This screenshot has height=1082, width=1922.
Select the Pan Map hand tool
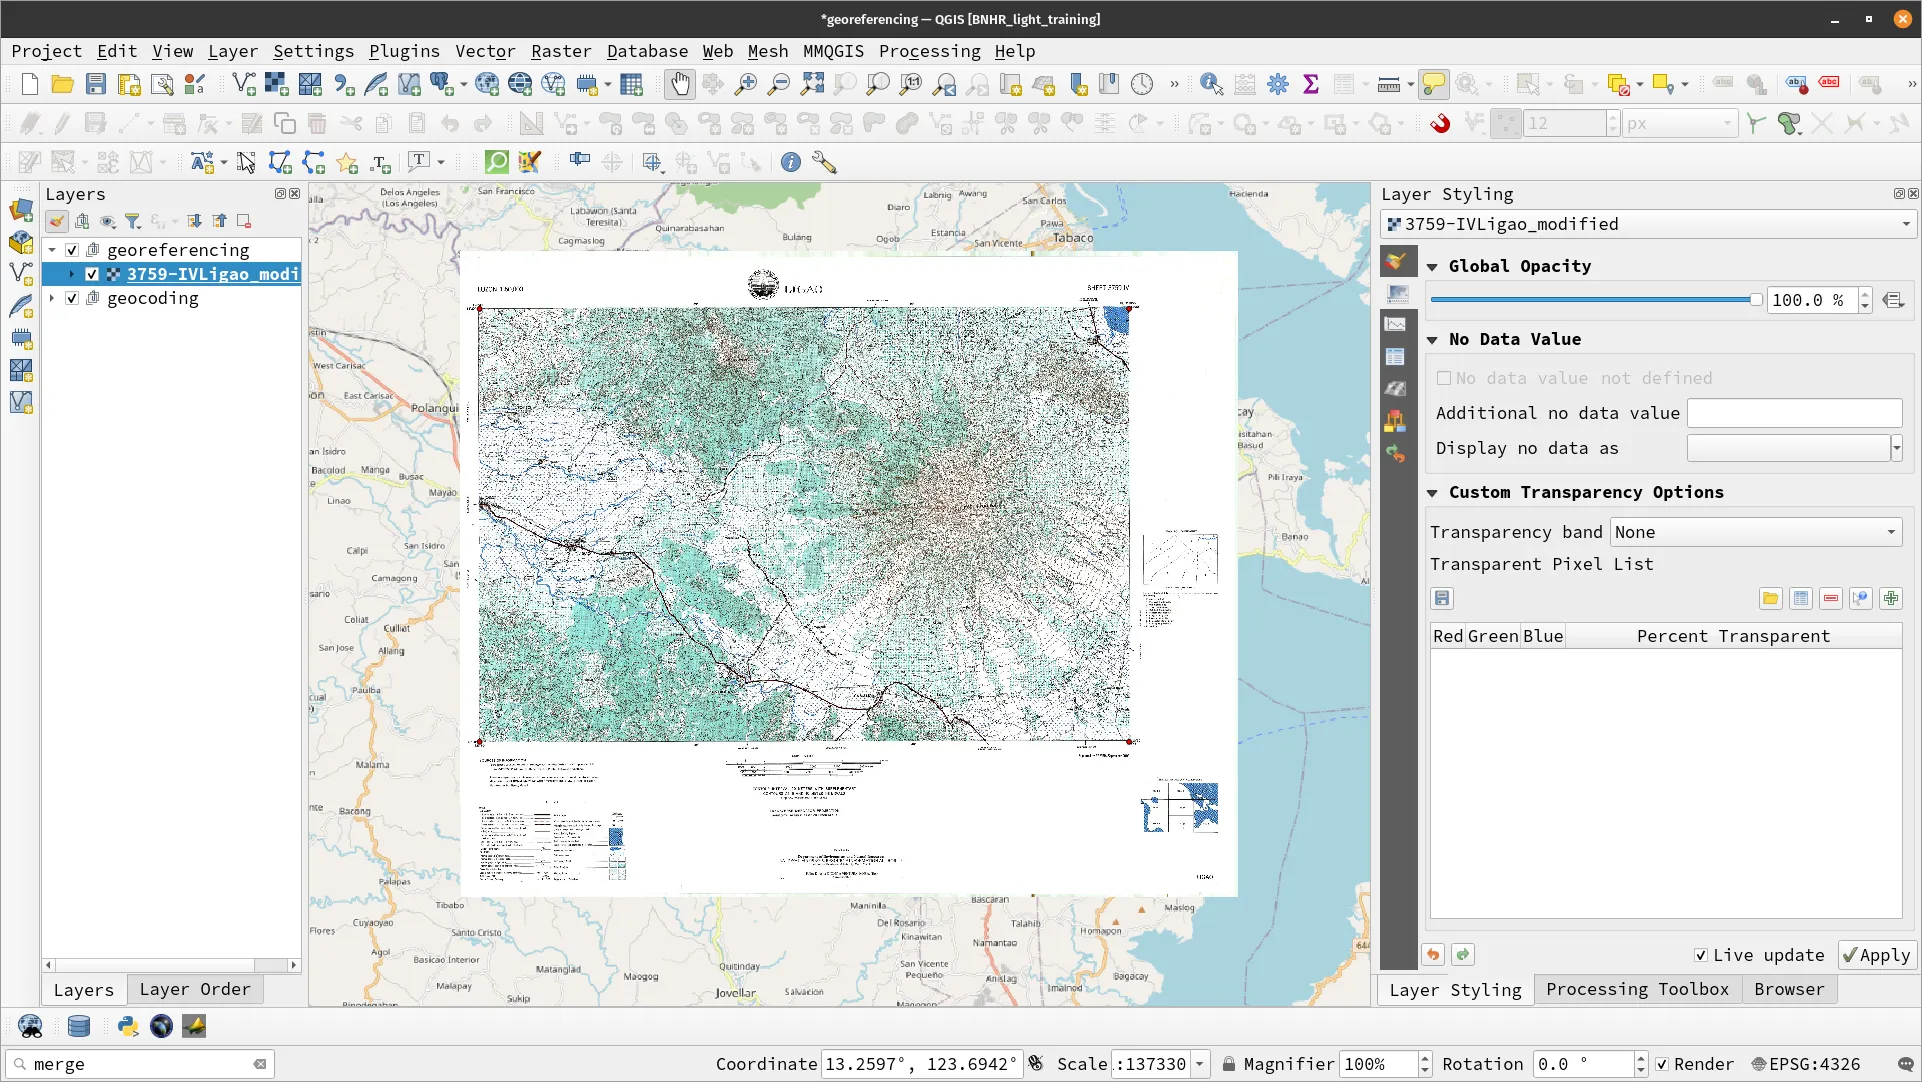[x=680, y=85]
